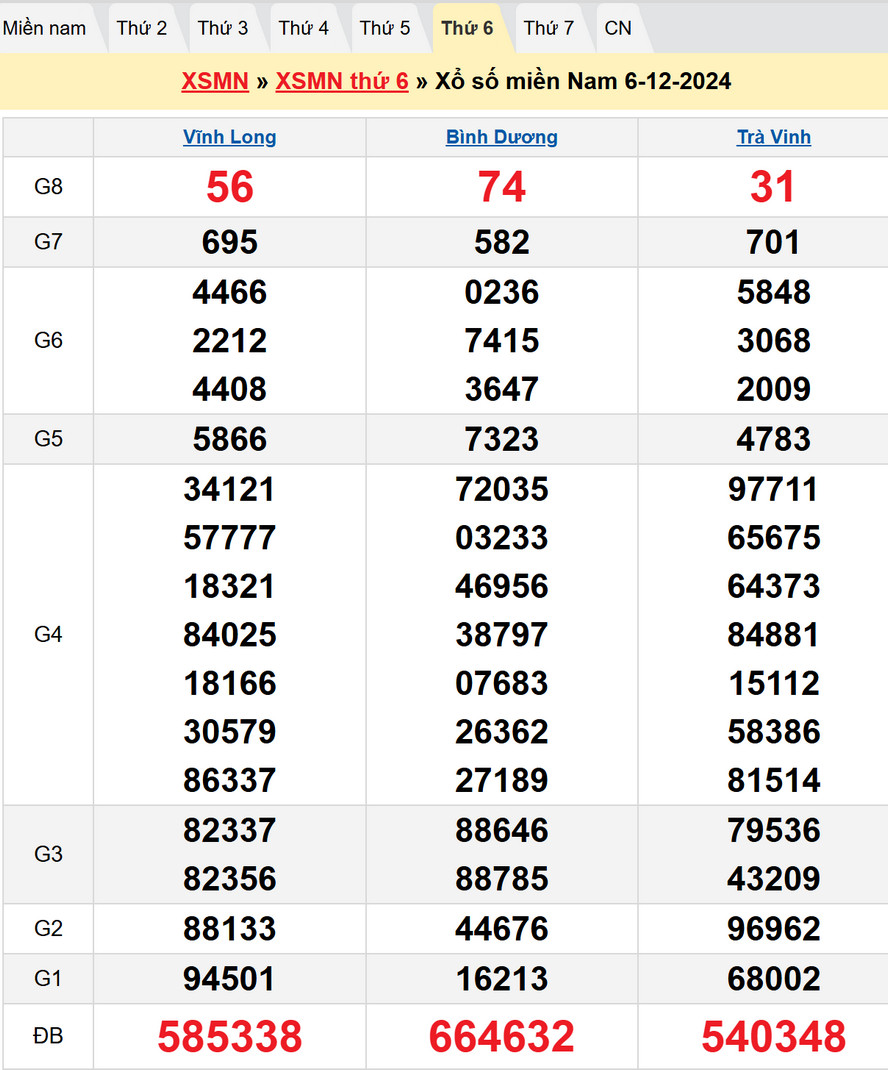The image size is (888, 1070).
Task: Click Bình Dương G8 number 74
Action: (x=501, y=187)
